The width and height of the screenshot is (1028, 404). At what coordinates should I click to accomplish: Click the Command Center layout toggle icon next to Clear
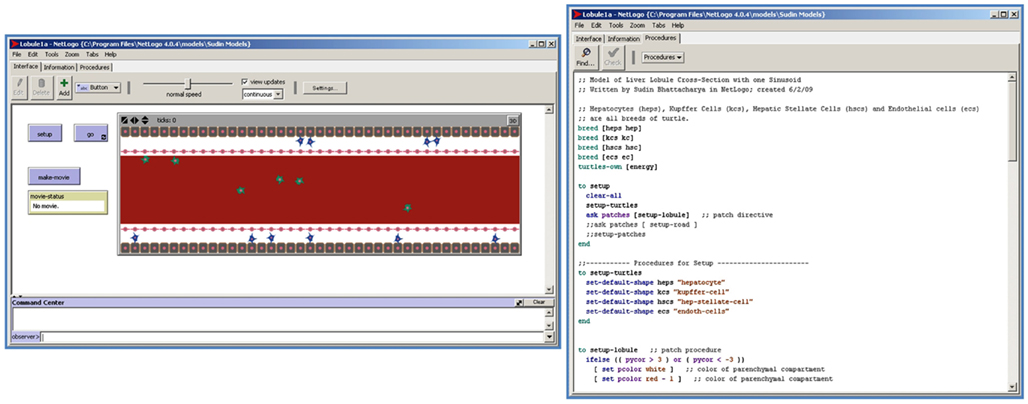519,302
